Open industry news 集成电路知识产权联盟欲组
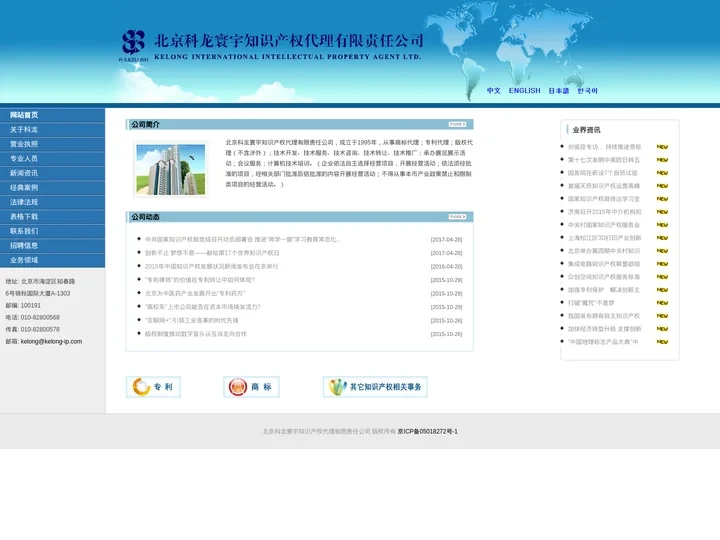Viewport: 720px width, 540px height. (604, 264)
